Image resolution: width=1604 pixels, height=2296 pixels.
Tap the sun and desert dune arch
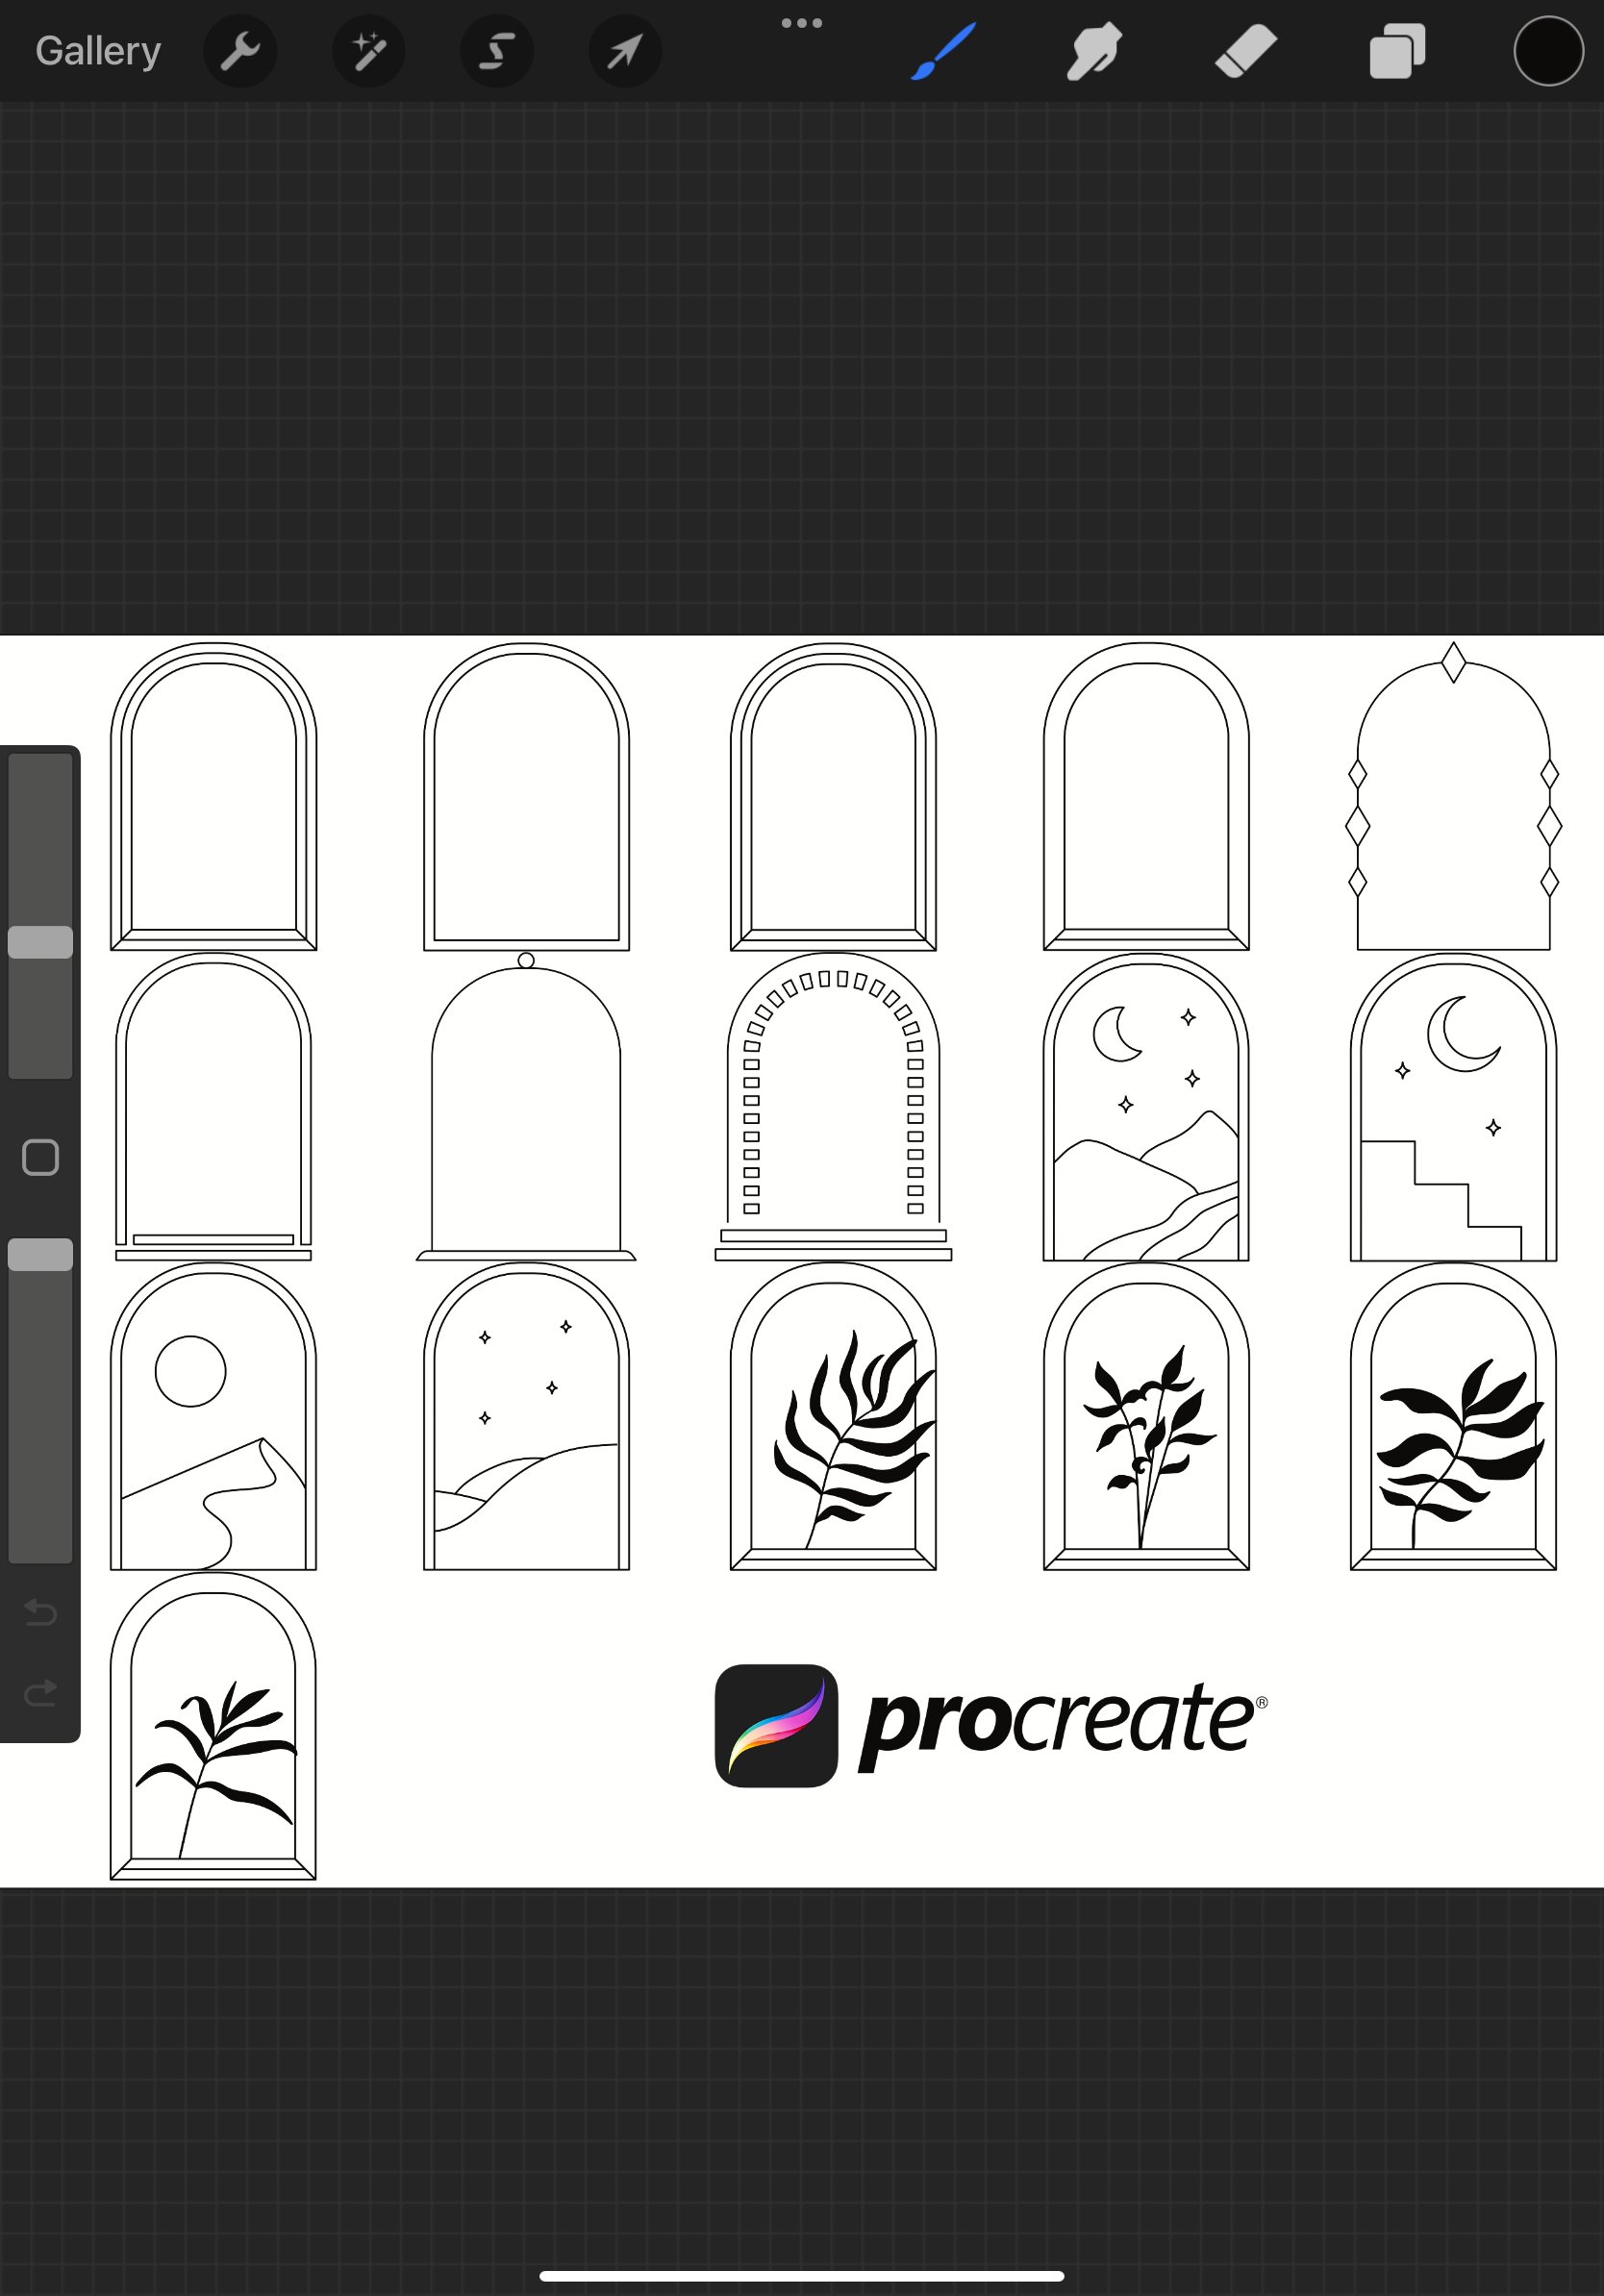213,1416
